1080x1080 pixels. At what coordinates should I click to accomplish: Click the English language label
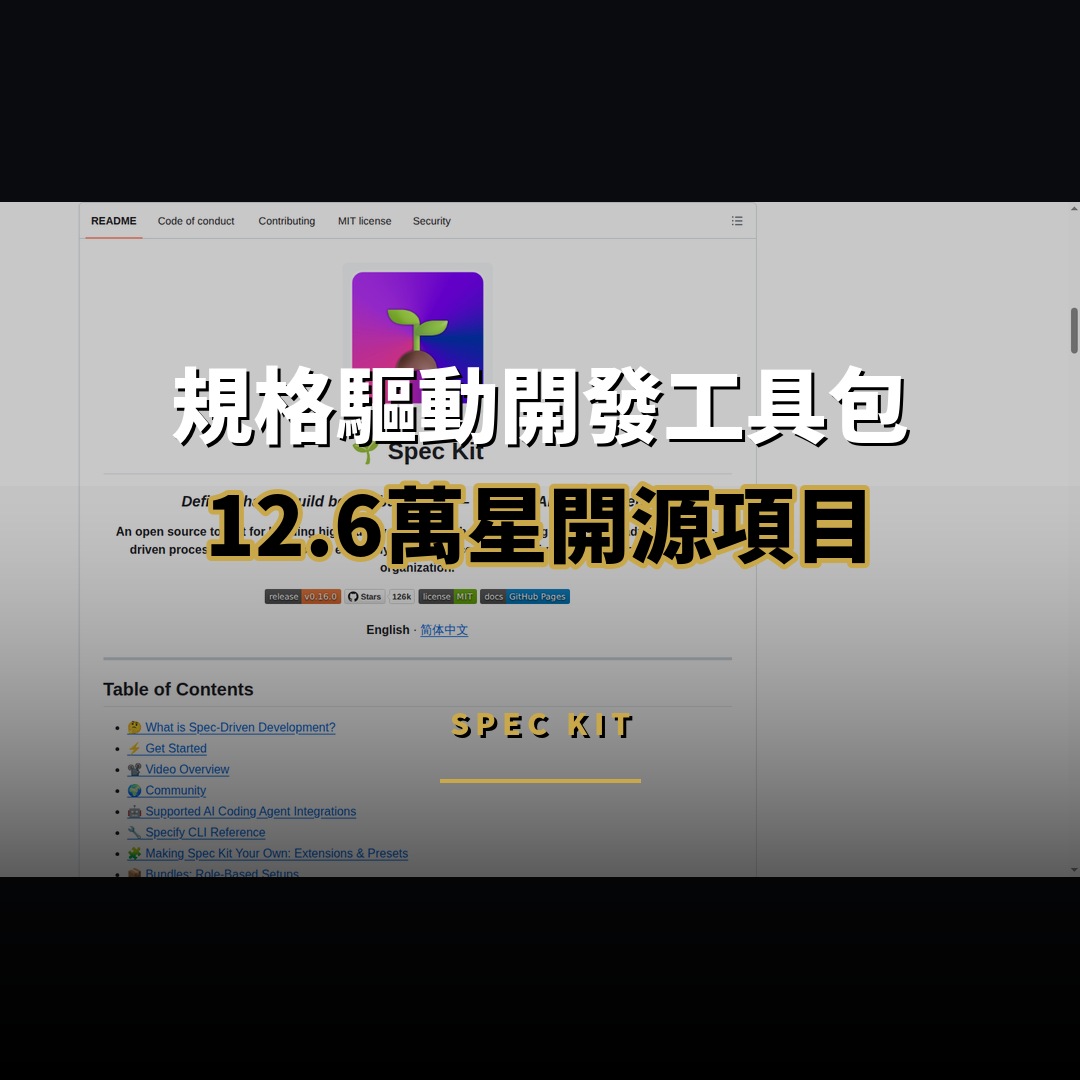point(388,630)
